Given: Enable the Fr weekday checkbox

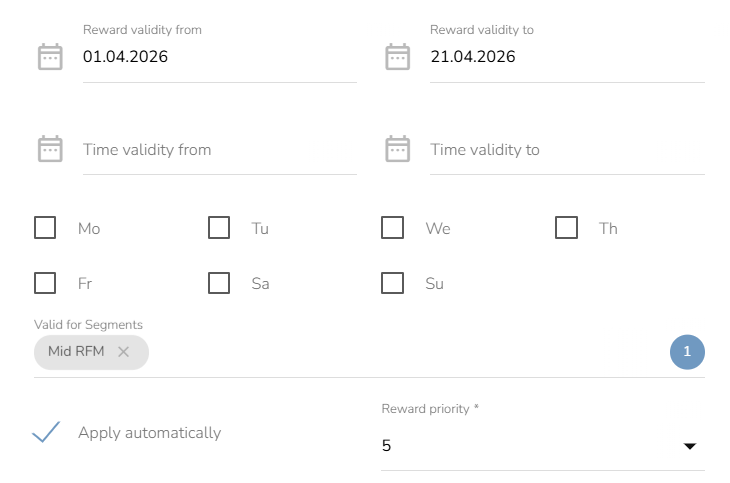Looking at the screenshot, I should coord(45,283).
